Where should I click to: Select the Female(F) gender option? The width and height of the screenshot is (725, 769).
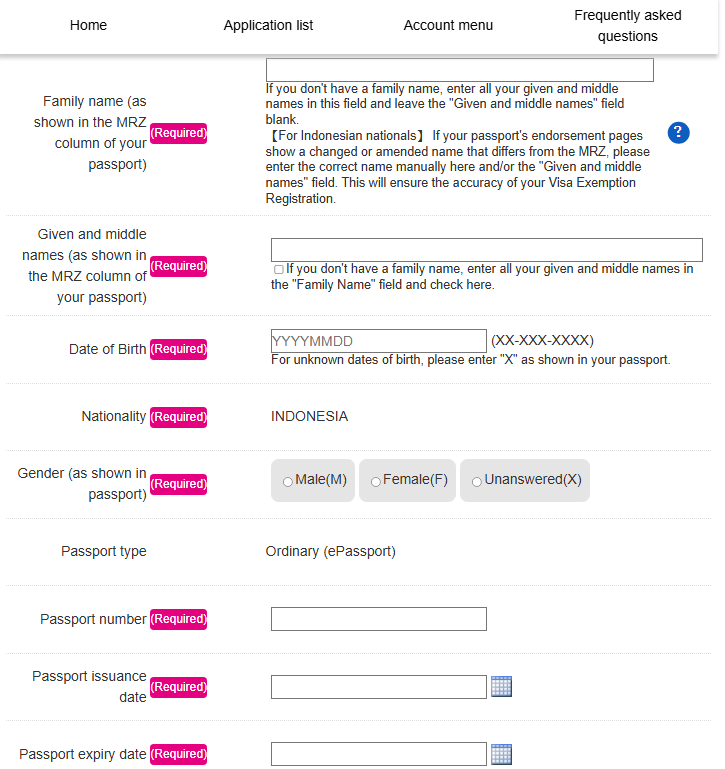pyautogui.click(x=375, y=481)
